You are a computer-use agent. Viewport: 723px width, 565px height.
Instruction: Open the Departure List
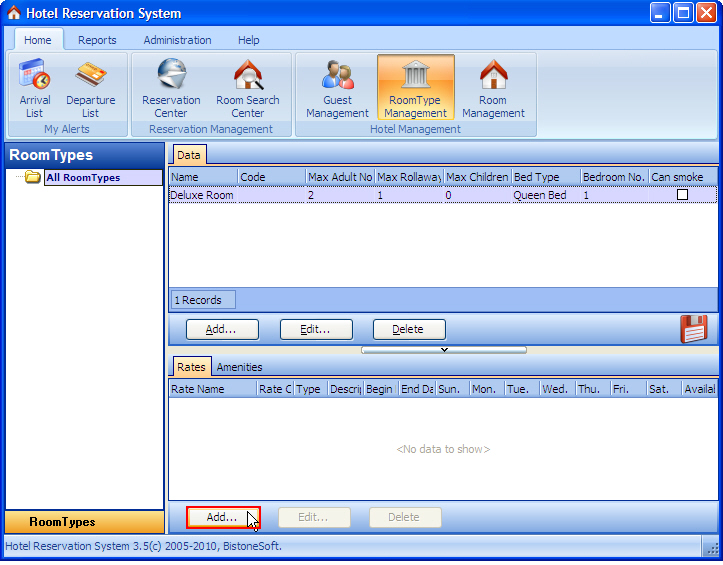(x=90, y=88)
